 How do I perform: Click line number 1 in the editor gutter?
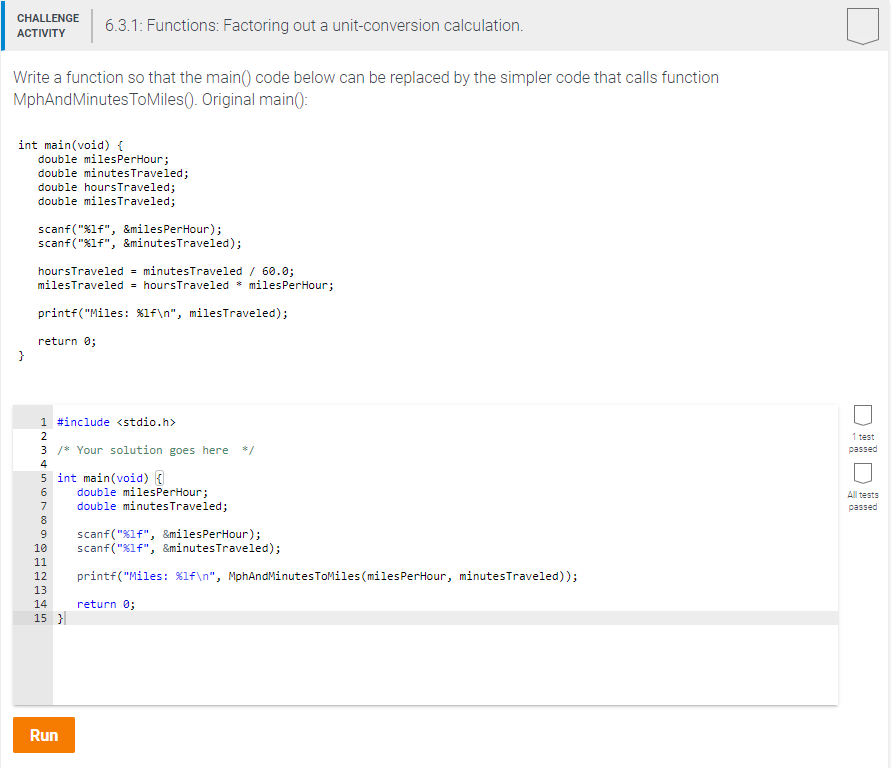(40, 421)
